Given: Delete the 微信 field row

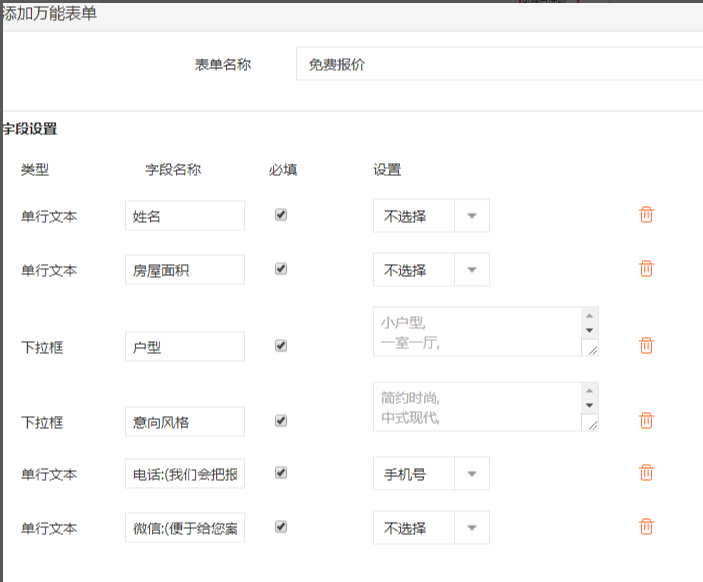Looking at the screenshot, I should [x=646, y=526].
